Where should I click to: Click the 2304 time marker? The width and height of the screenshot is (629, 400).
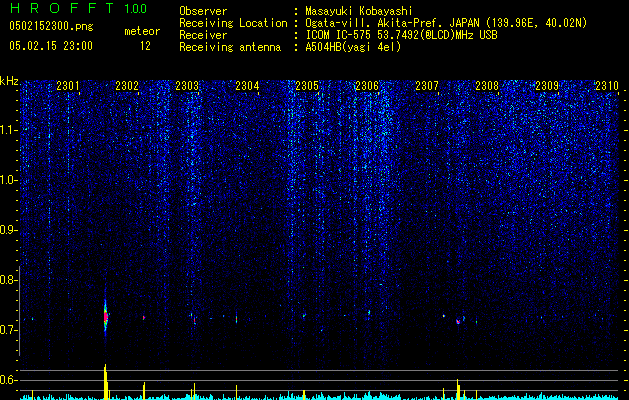point(247,85)
